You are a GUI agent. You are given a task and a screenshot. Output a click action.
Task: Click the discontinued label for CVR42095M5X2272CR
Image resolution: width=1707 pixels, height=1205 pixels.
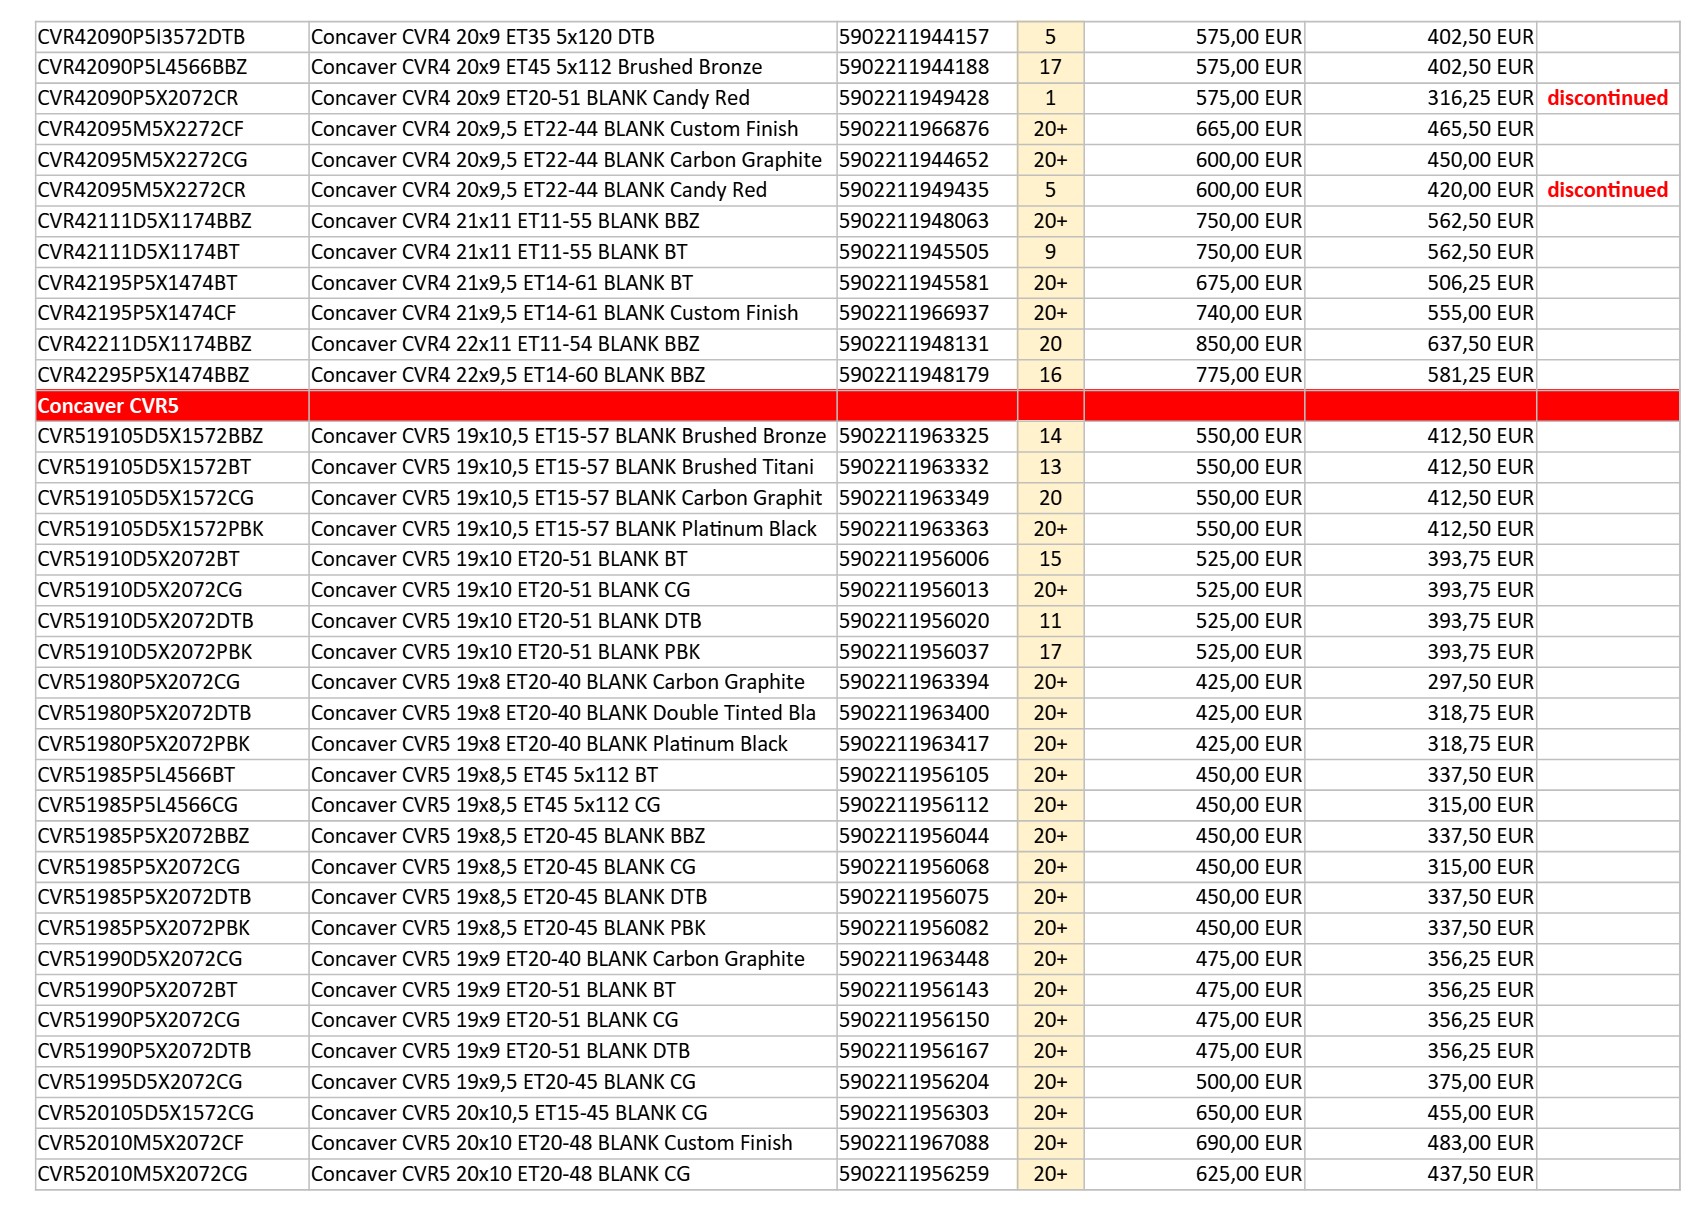pos(1607,190)
